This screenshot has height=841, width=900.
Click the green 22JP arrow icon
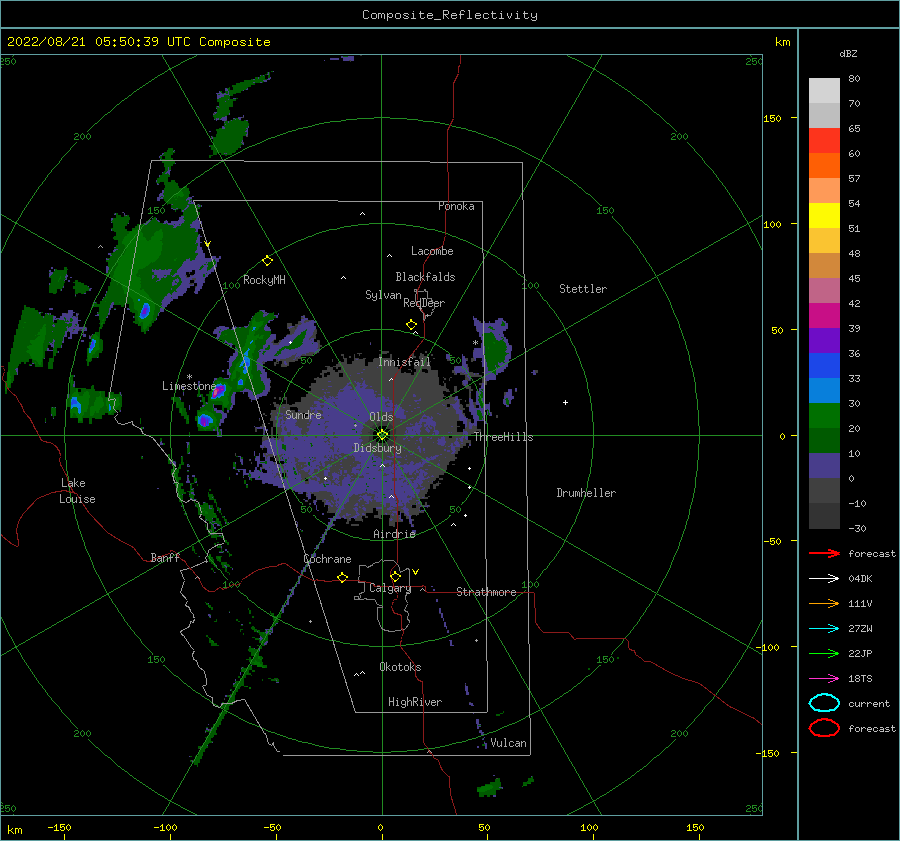(x=824, y=653)
